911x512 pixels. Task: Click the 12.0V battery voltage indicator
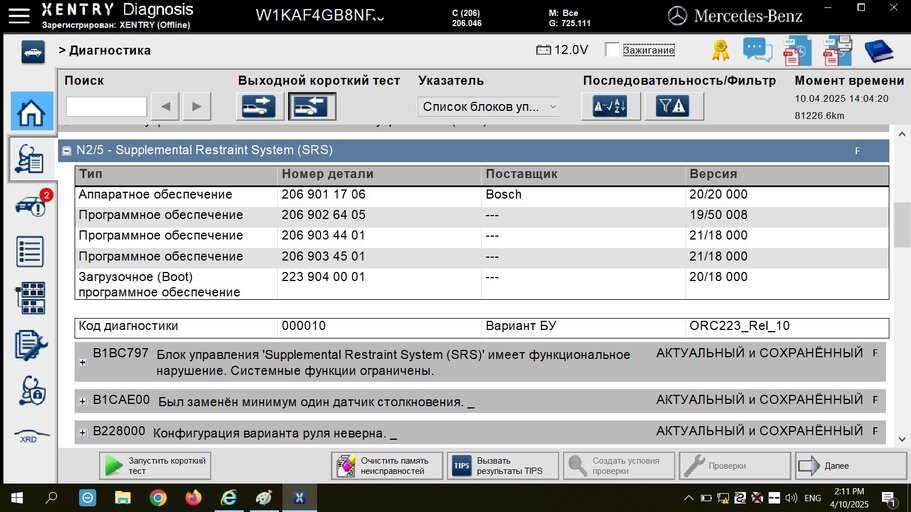(562, 50)
